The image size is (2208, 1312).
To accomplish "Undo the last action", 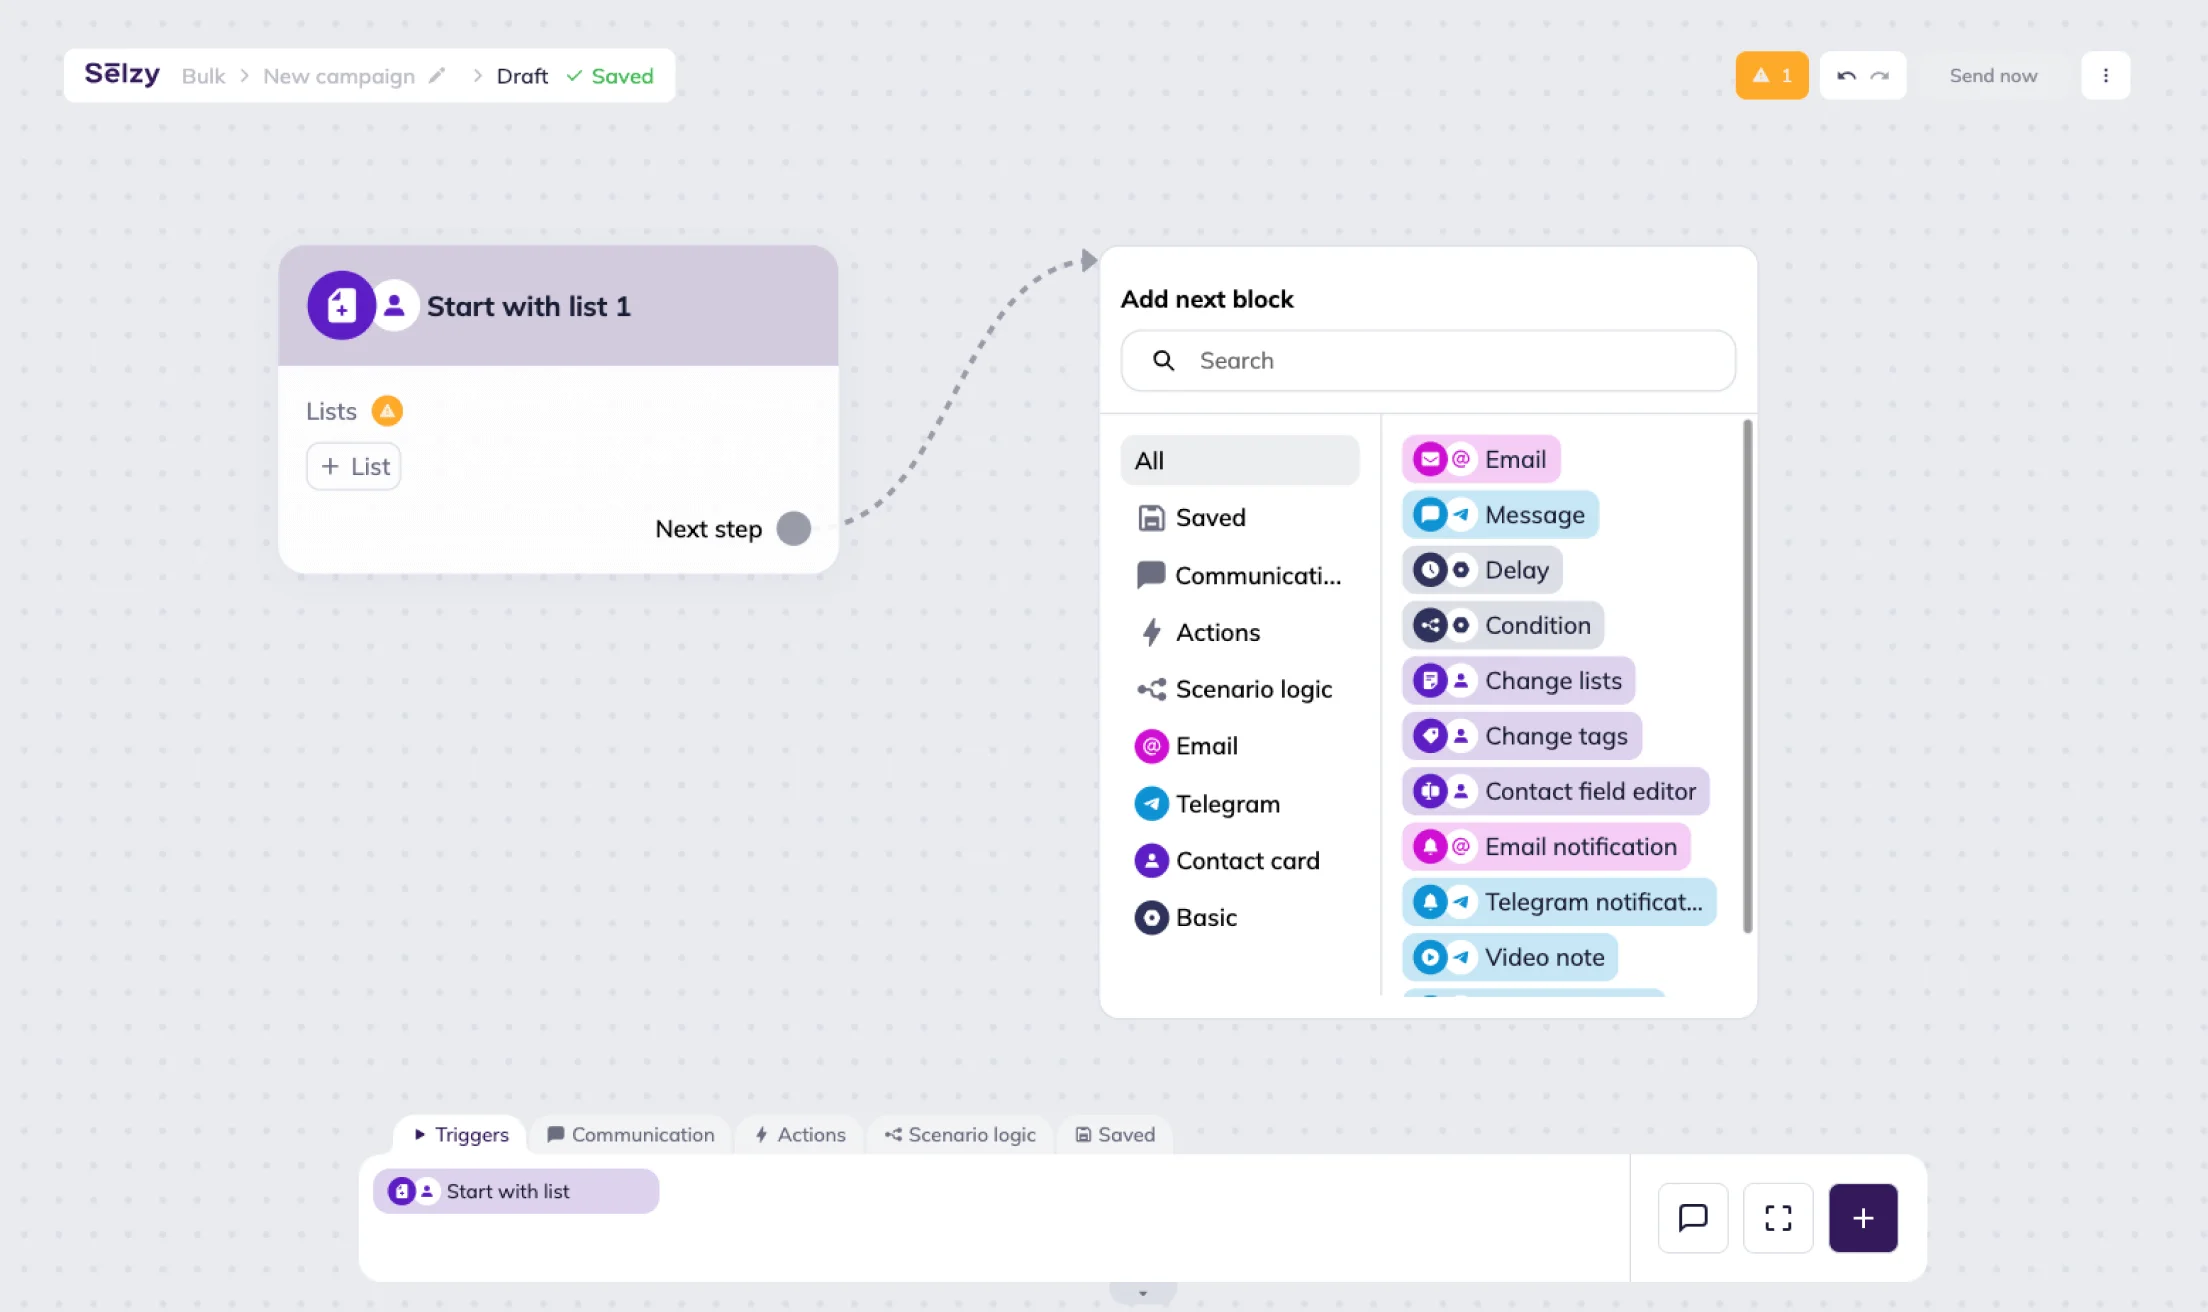I will click(1846, 76).
